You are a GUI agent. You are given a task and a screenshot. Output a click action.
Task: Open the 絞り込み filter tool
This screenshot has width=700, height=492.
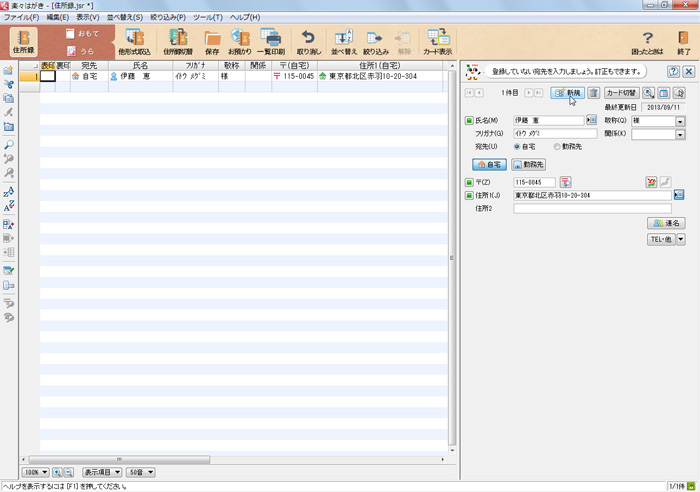pyautogui.click(x=376, y=41)
